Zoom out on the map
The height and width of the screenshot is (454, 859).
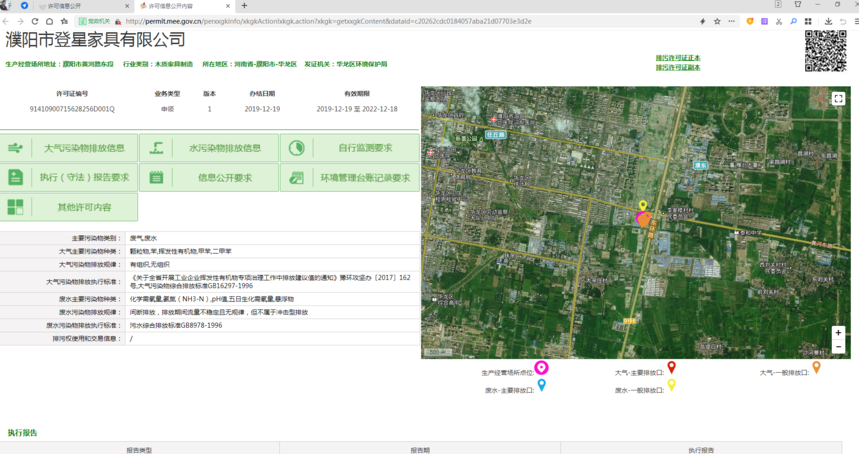coord(838,347)
